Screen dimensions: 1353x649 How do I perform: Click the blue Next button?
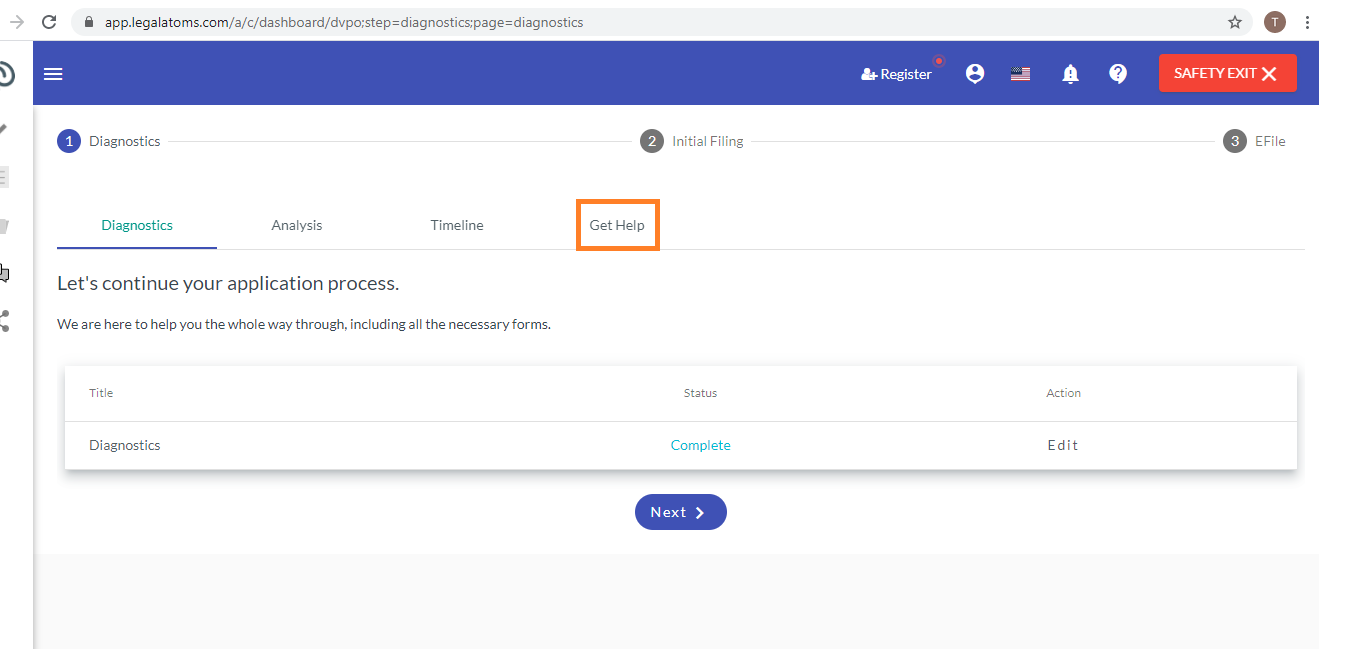(681, 512)
